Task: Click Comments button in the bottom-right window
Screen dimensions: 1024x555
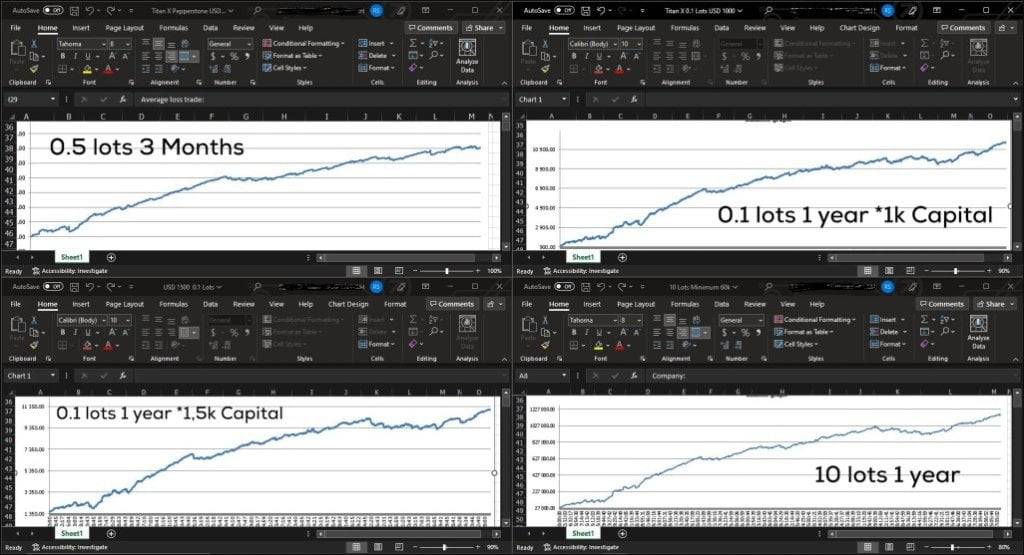Action: point(941,304)
